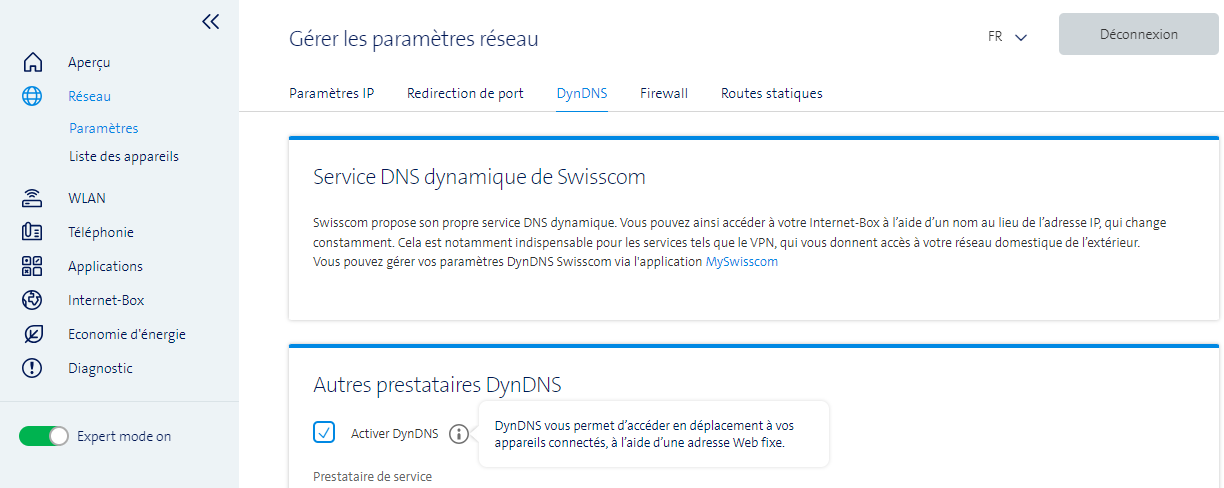
Task: Click the Réseau globe icon
Action: tap(32, 96)
